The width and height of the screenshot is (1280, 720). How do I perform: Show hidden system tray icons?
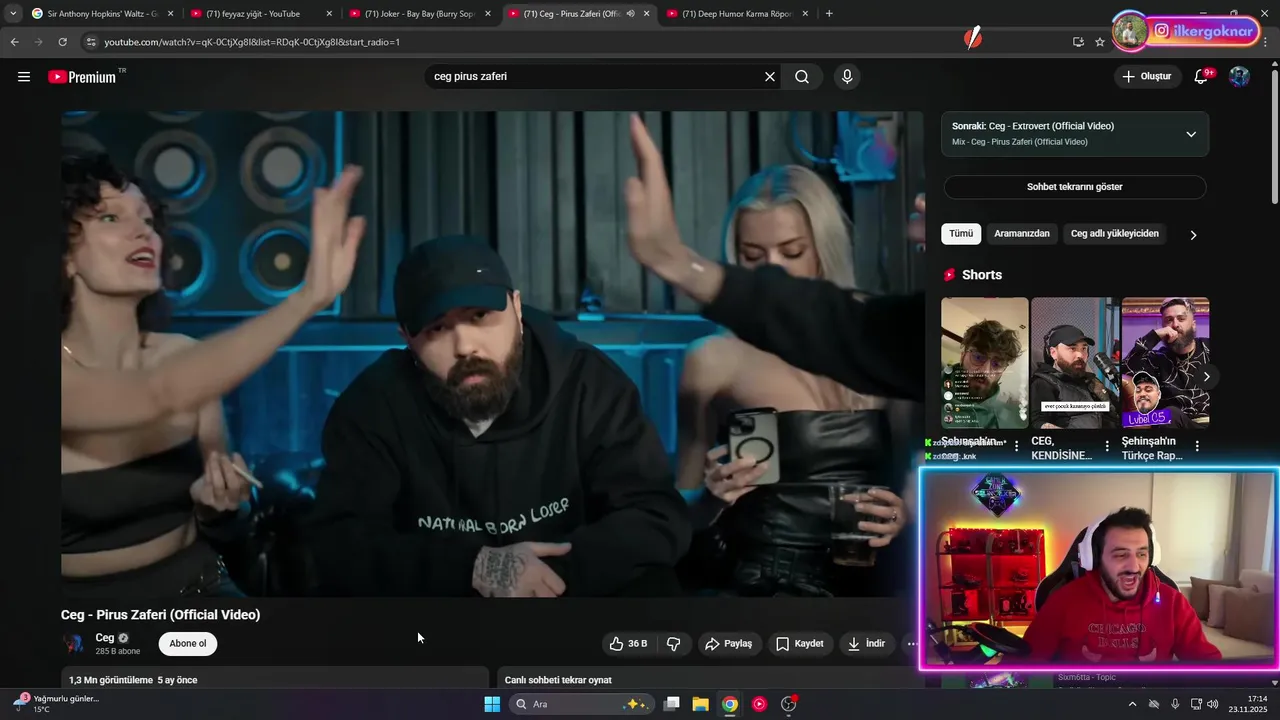coord(1132,704)
